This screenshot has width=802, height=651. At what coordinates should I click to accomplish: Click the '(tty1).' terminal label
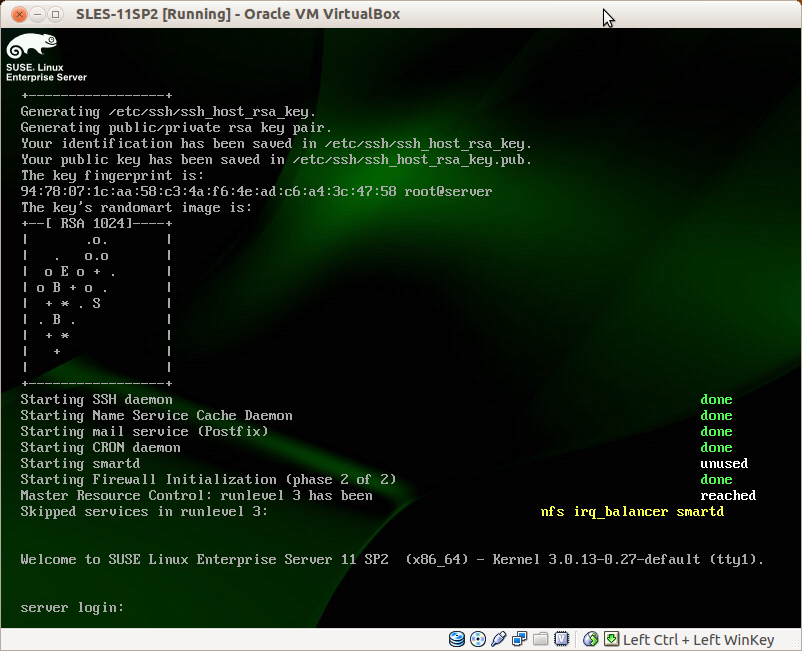point(737,559)
